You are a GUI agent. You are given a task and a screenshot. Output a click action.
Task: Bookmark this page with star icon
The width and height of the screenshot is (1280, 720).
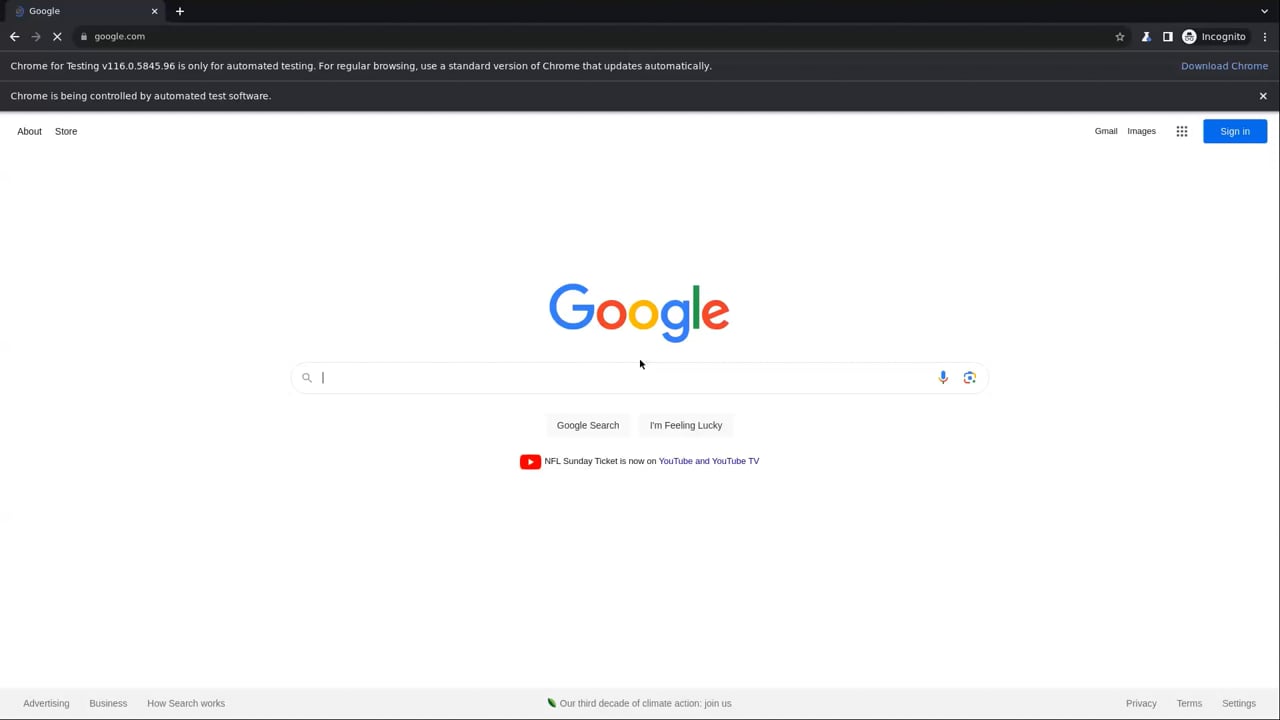[1120, 36]
